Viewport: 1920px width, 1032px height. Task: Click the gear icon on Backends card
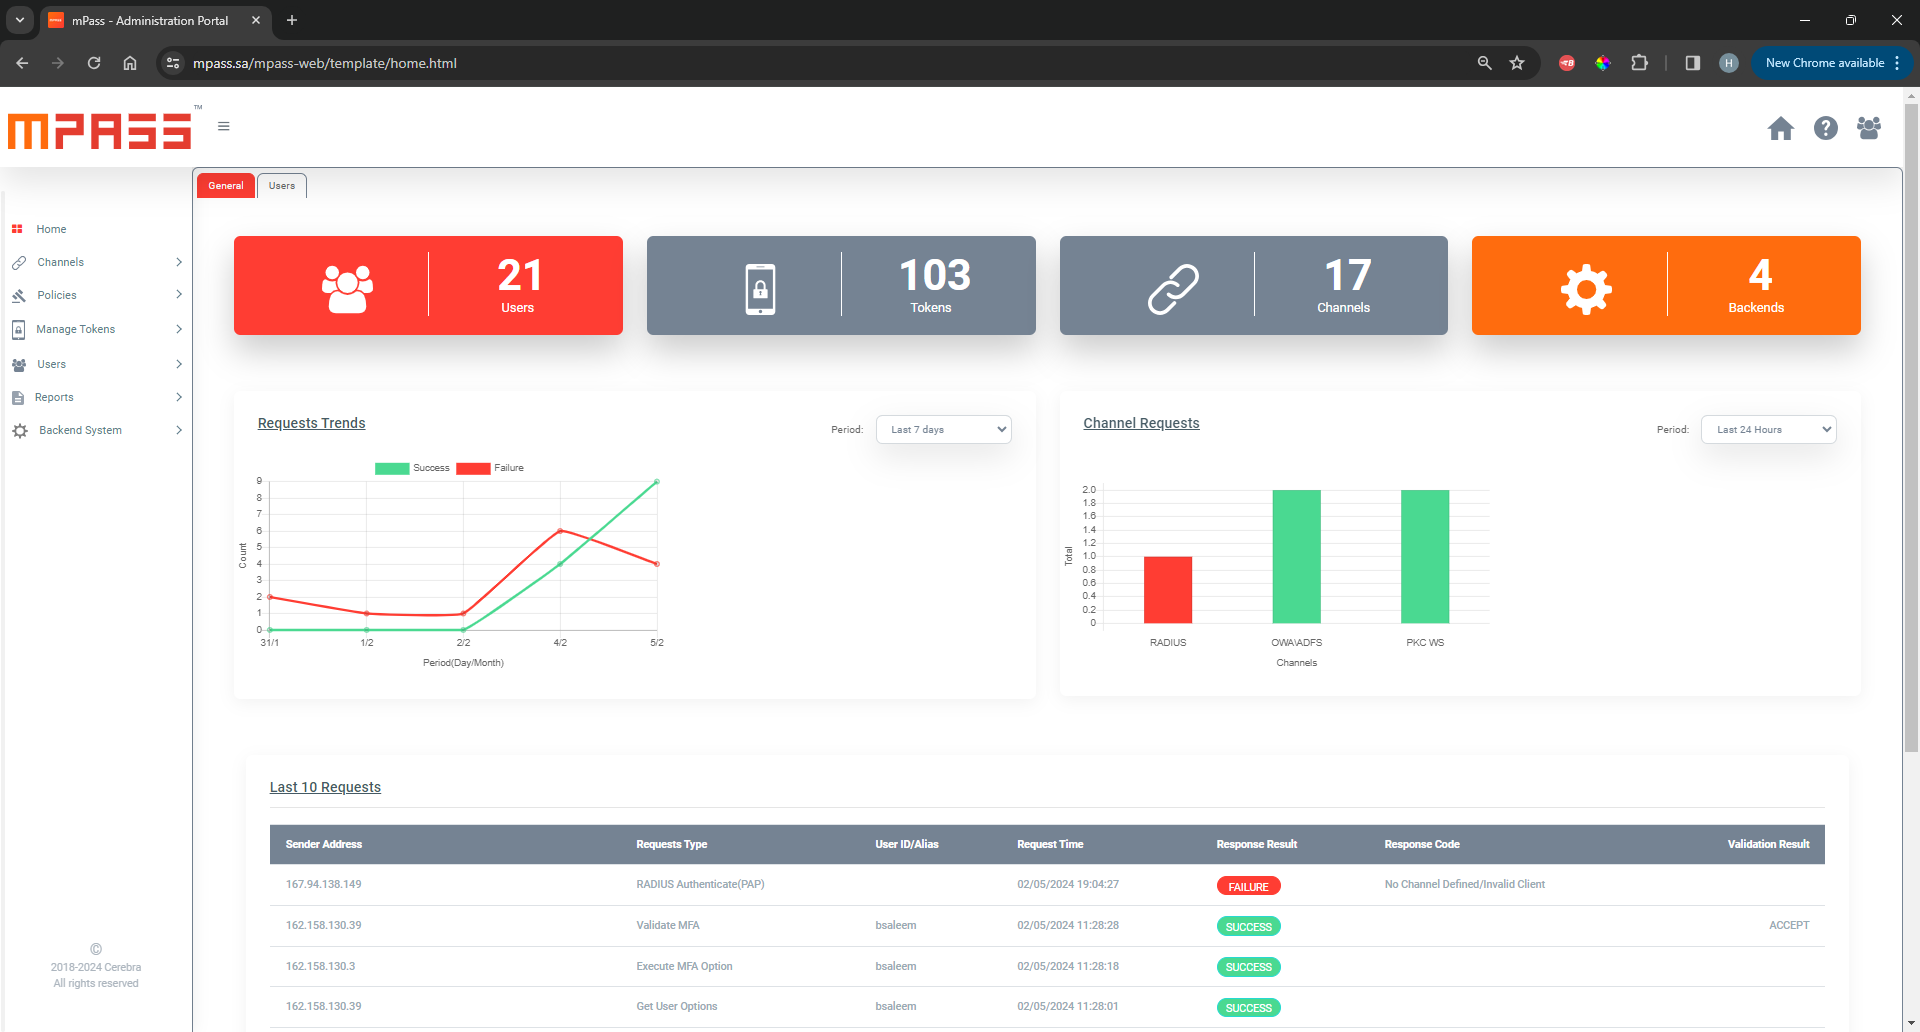(1586, 289)
